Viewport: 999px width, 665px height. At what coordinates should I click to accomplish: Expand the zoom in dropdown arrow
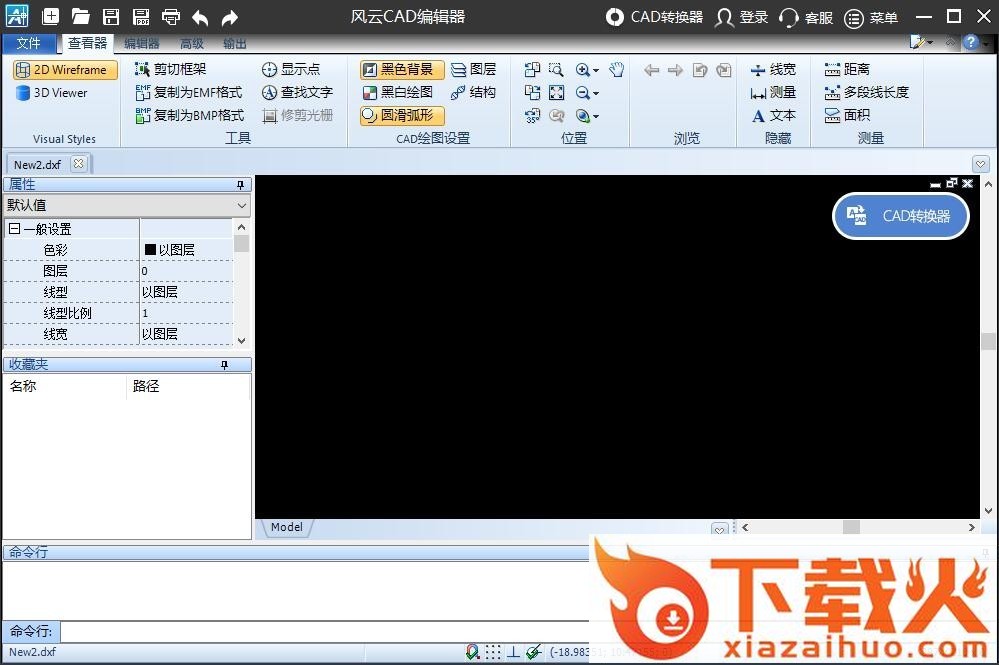coord(596,71)
